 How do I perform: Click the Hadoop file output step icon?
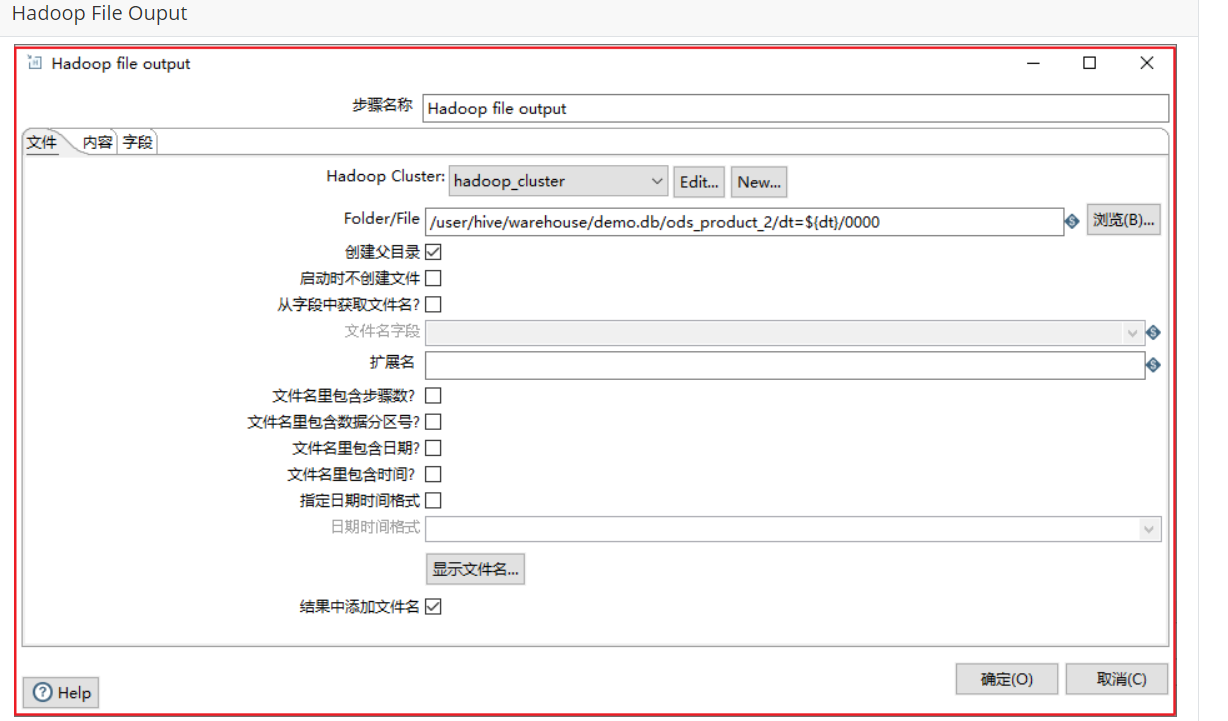point(35,62)
